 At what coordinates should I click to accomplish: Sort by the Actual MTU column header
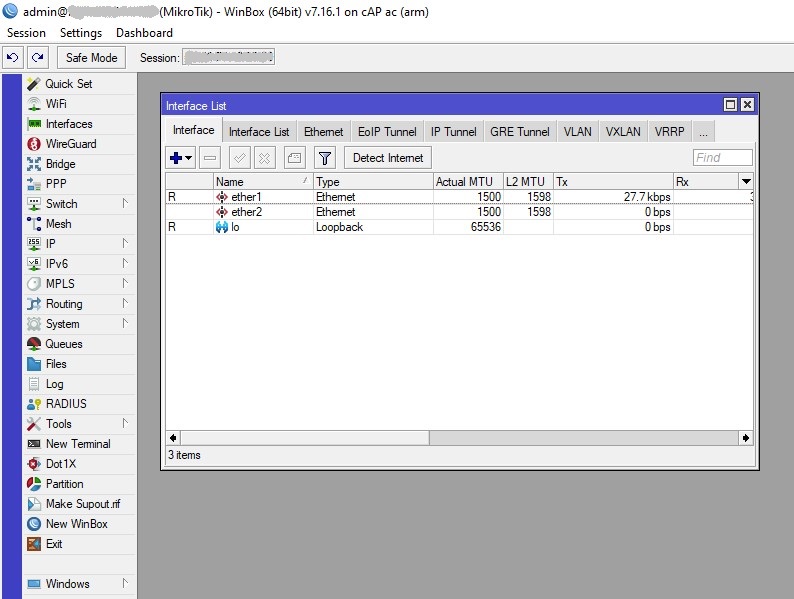coord(468,181)
